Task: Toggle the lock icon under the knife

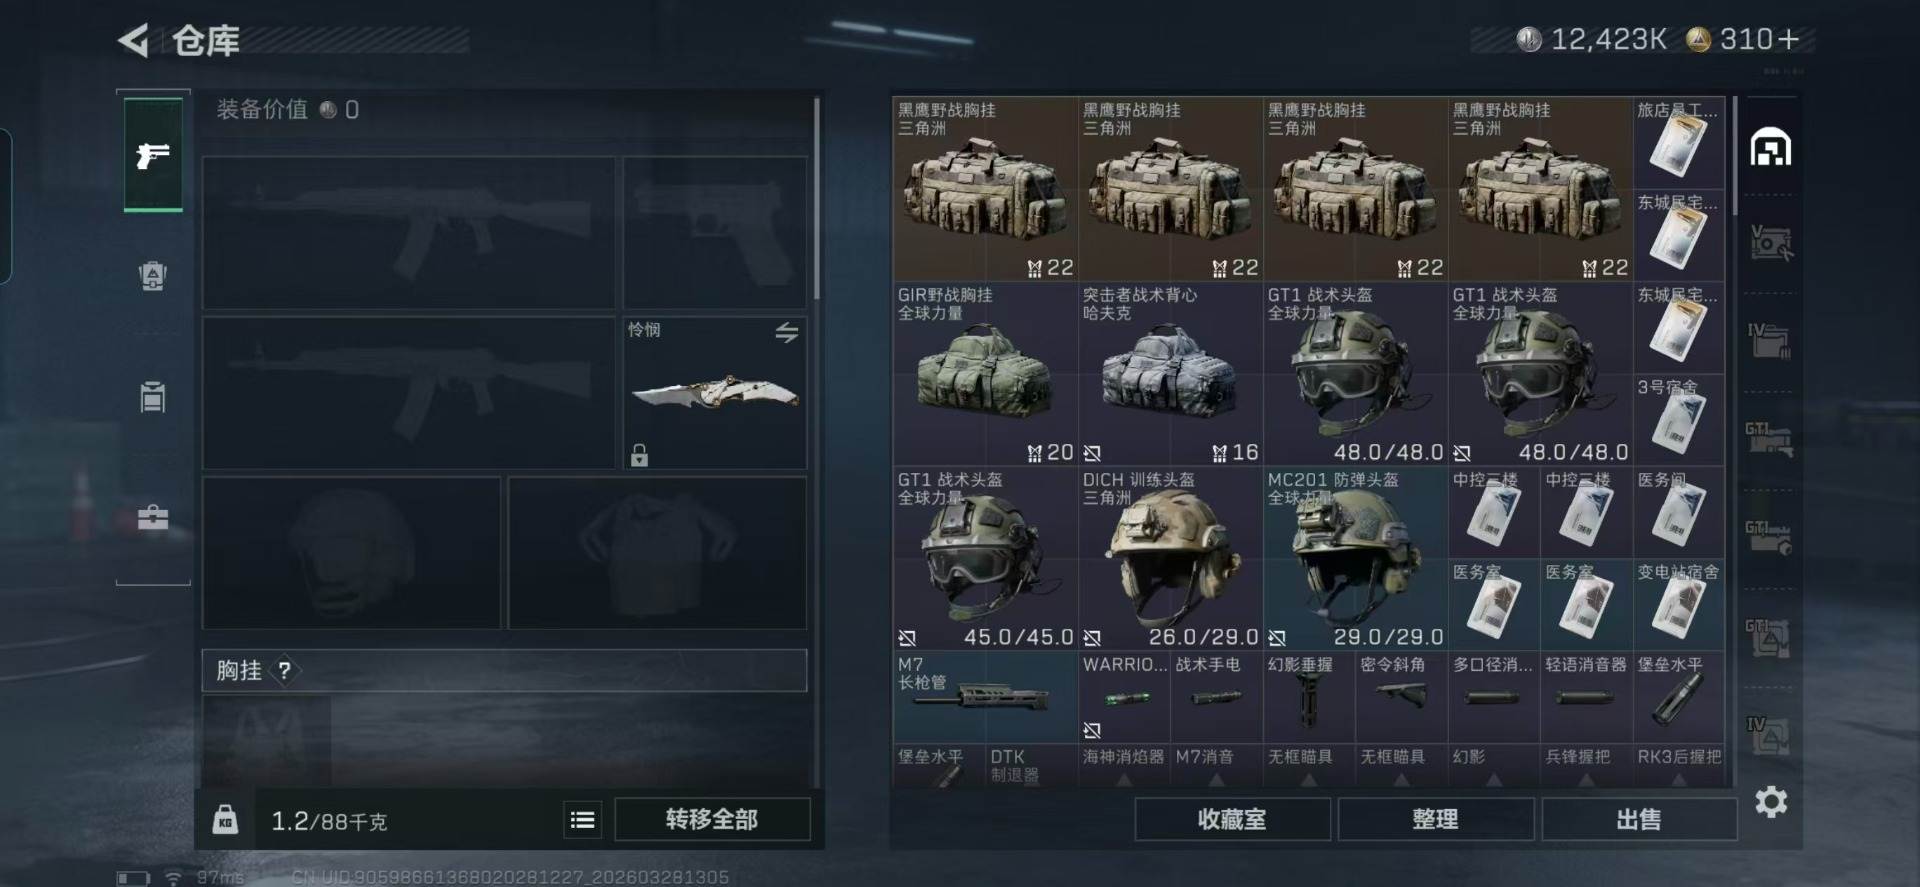Action: (x=639, y=456)
